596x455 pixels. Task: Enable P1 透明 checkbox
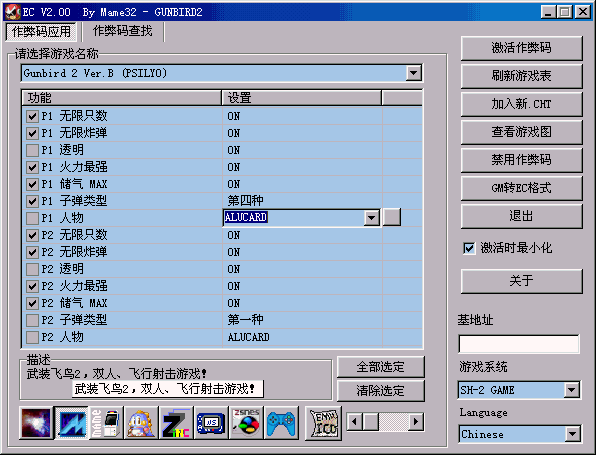[x=32, y=150]
